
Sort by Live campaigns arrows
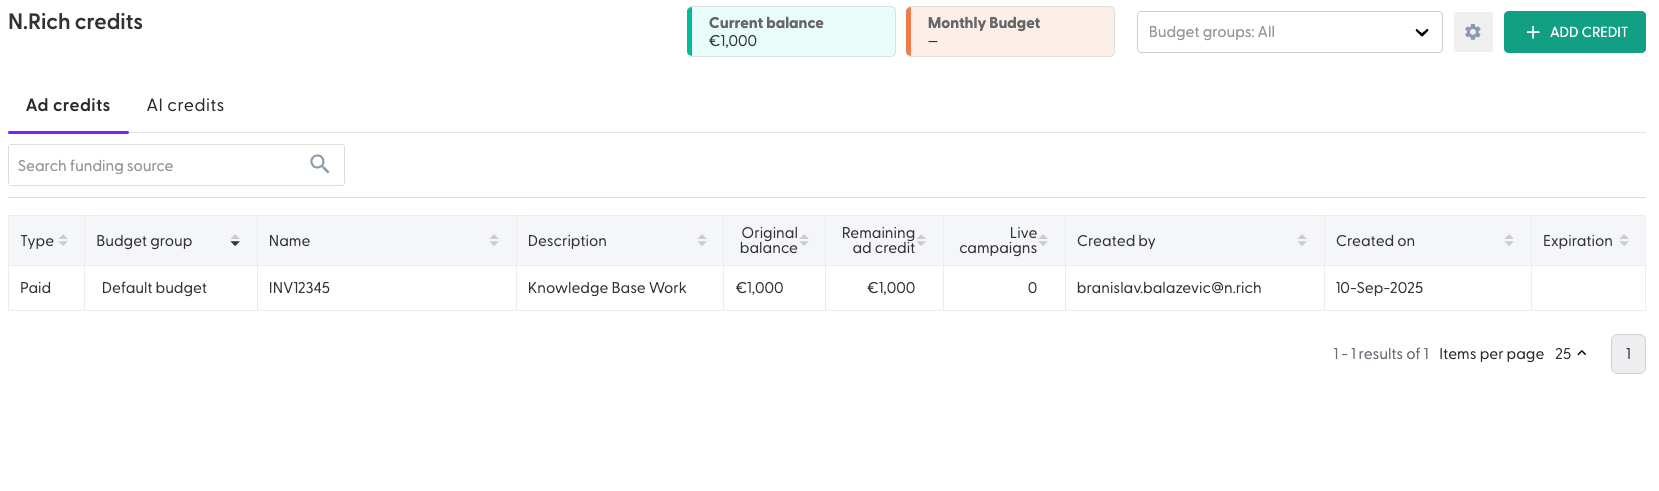point(1043,240)
